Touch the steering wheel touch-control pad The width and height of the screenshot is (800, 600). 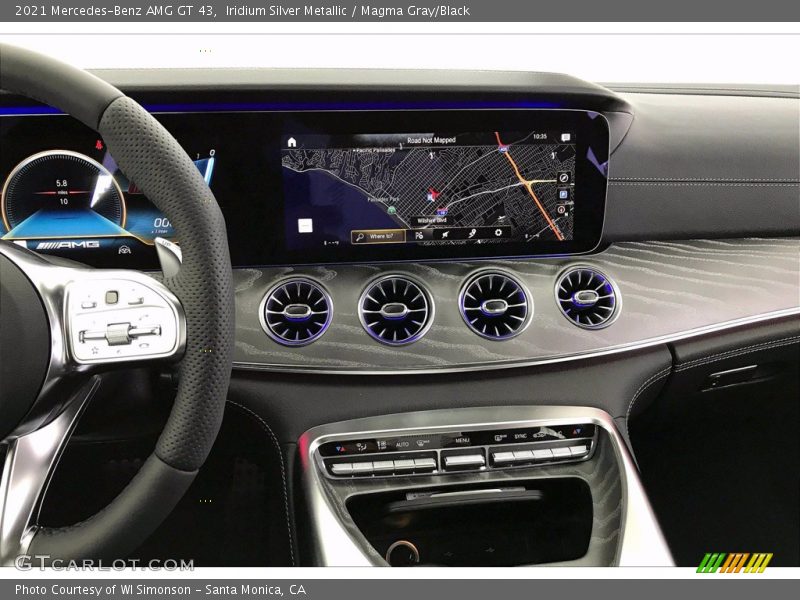[x=112, y=297]
